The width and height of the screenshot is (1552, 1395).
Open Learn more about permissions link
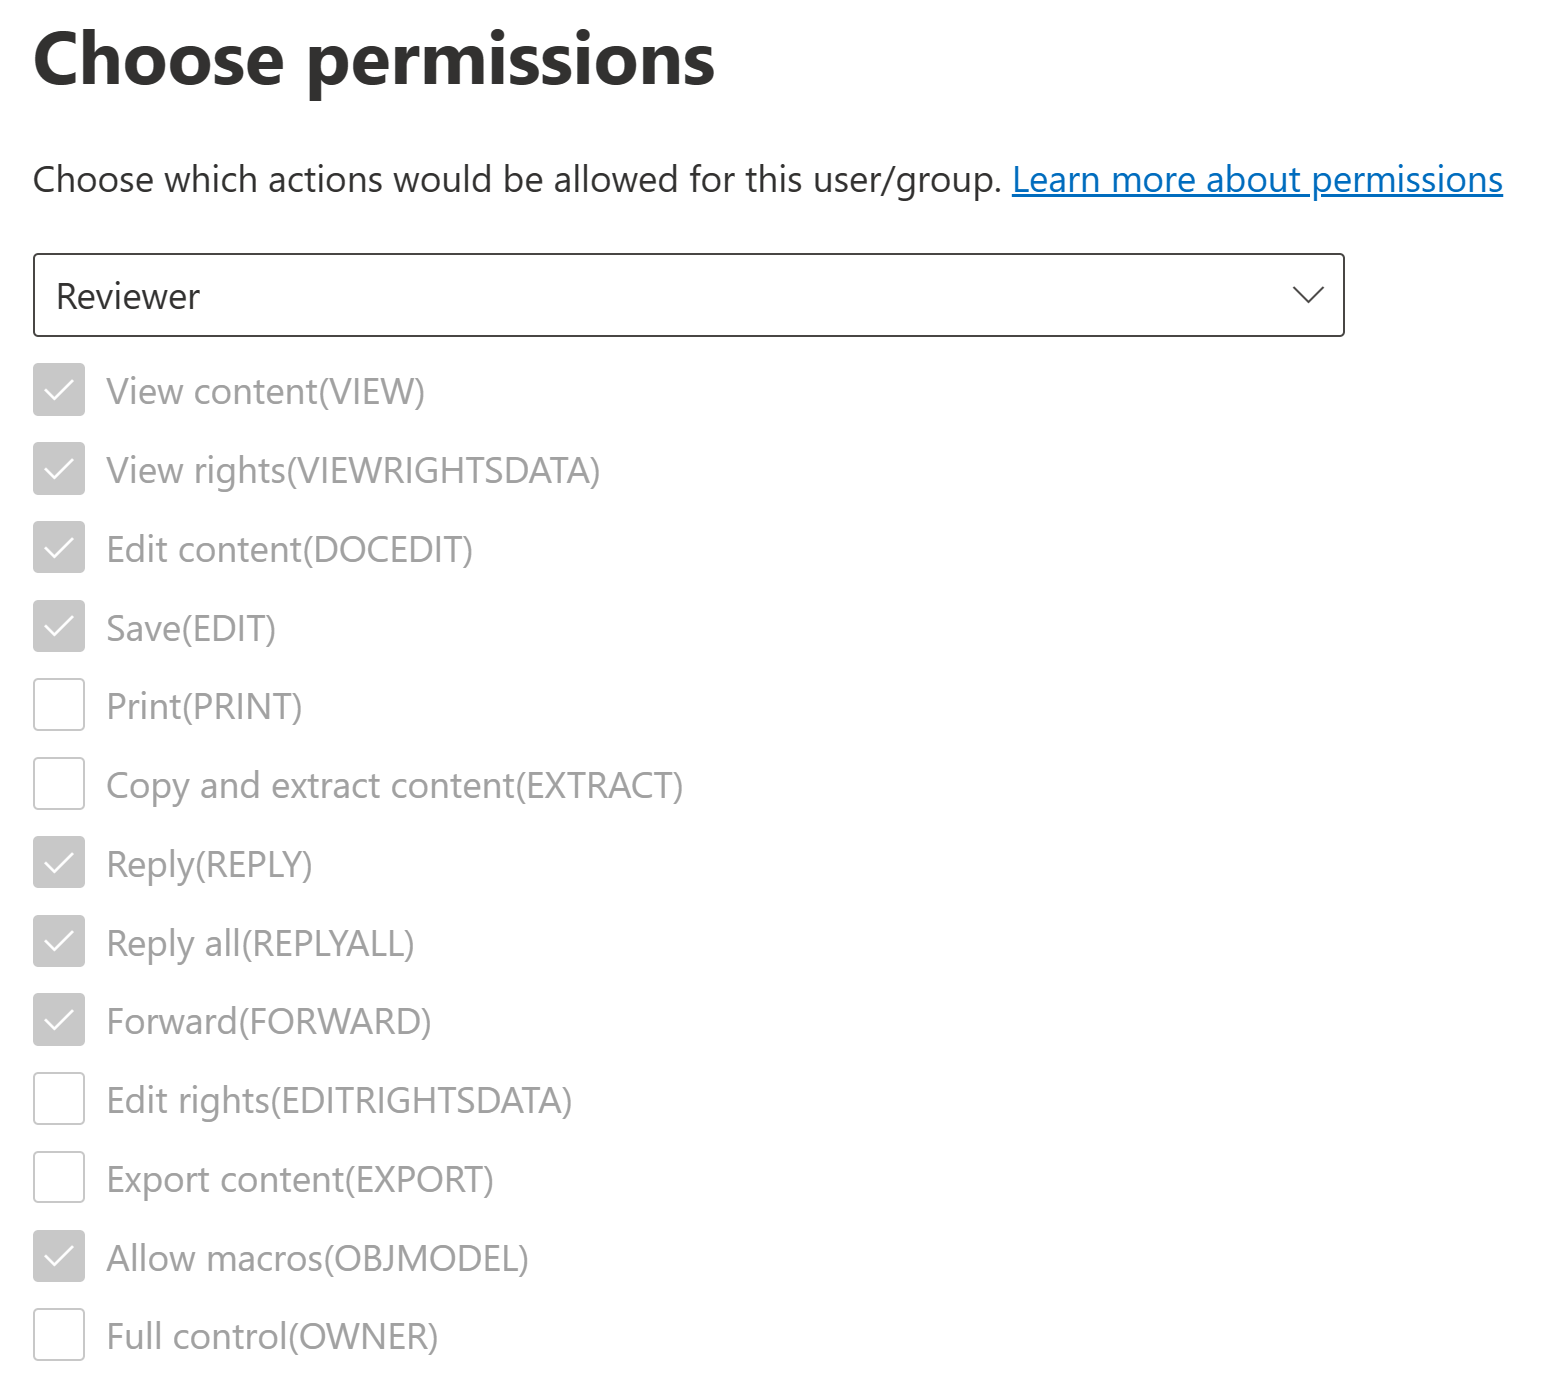[1256, 180]
